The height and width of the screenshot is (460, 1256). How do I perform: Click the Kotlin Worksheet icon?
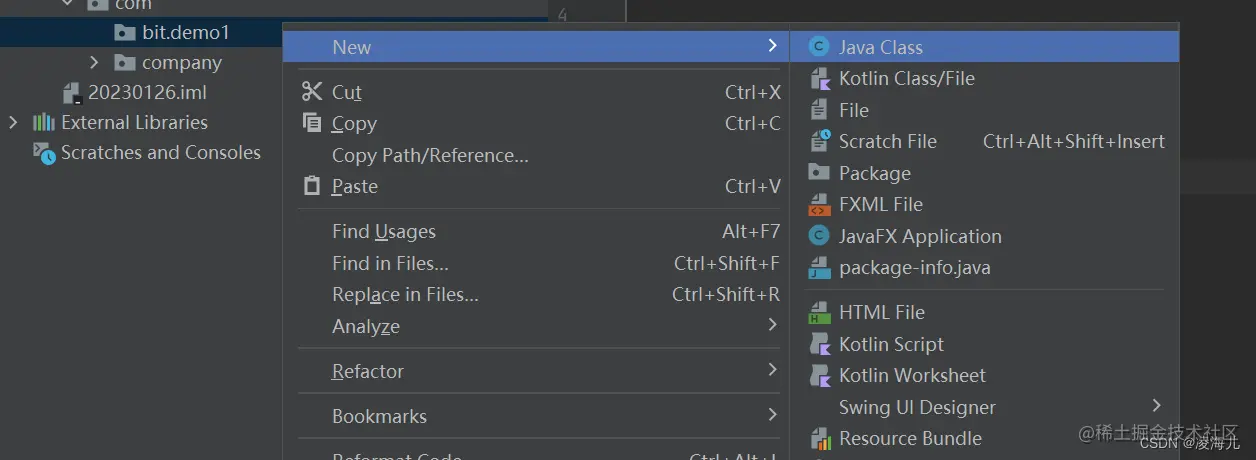(x=820, y=375)
